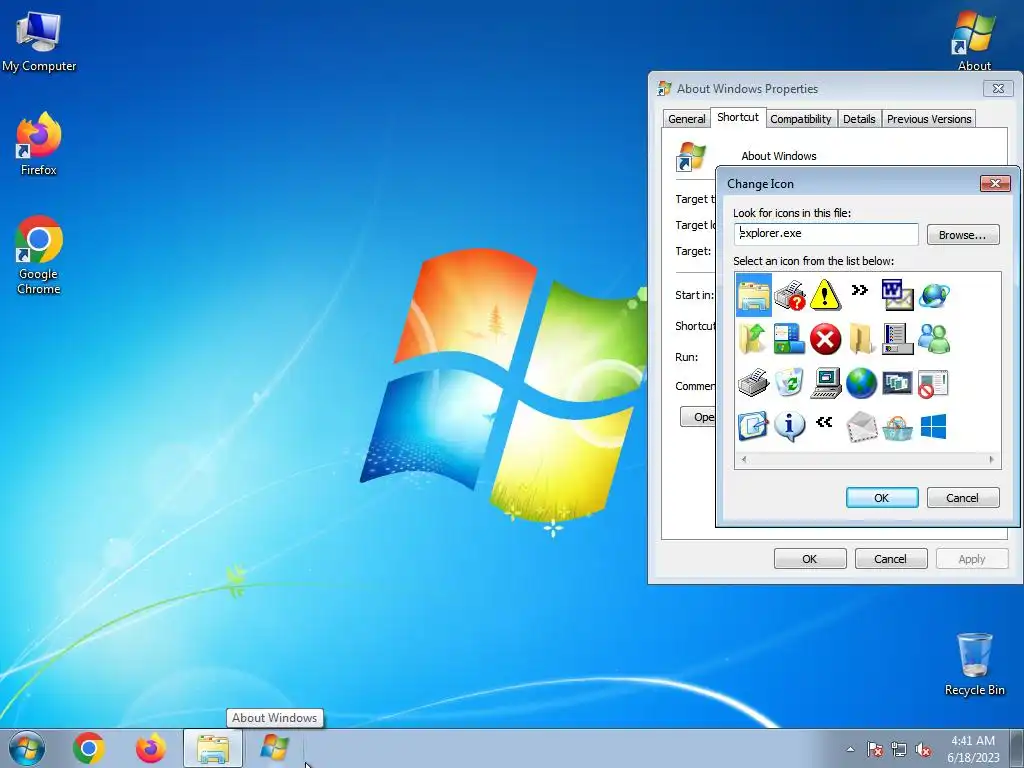Viewport: 1024px width, 768px height.
Task: Launch Google Chrome from the taskbar
Action: [x=89, y=748]
